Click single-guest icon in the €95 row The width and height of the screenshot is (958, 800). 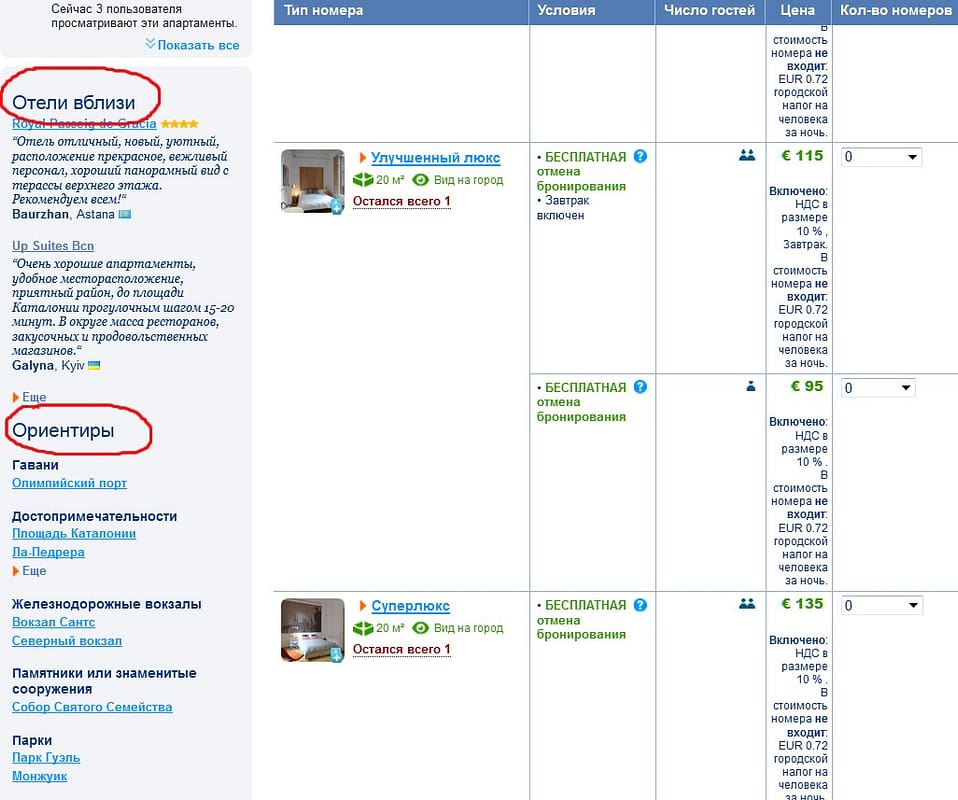751,387
